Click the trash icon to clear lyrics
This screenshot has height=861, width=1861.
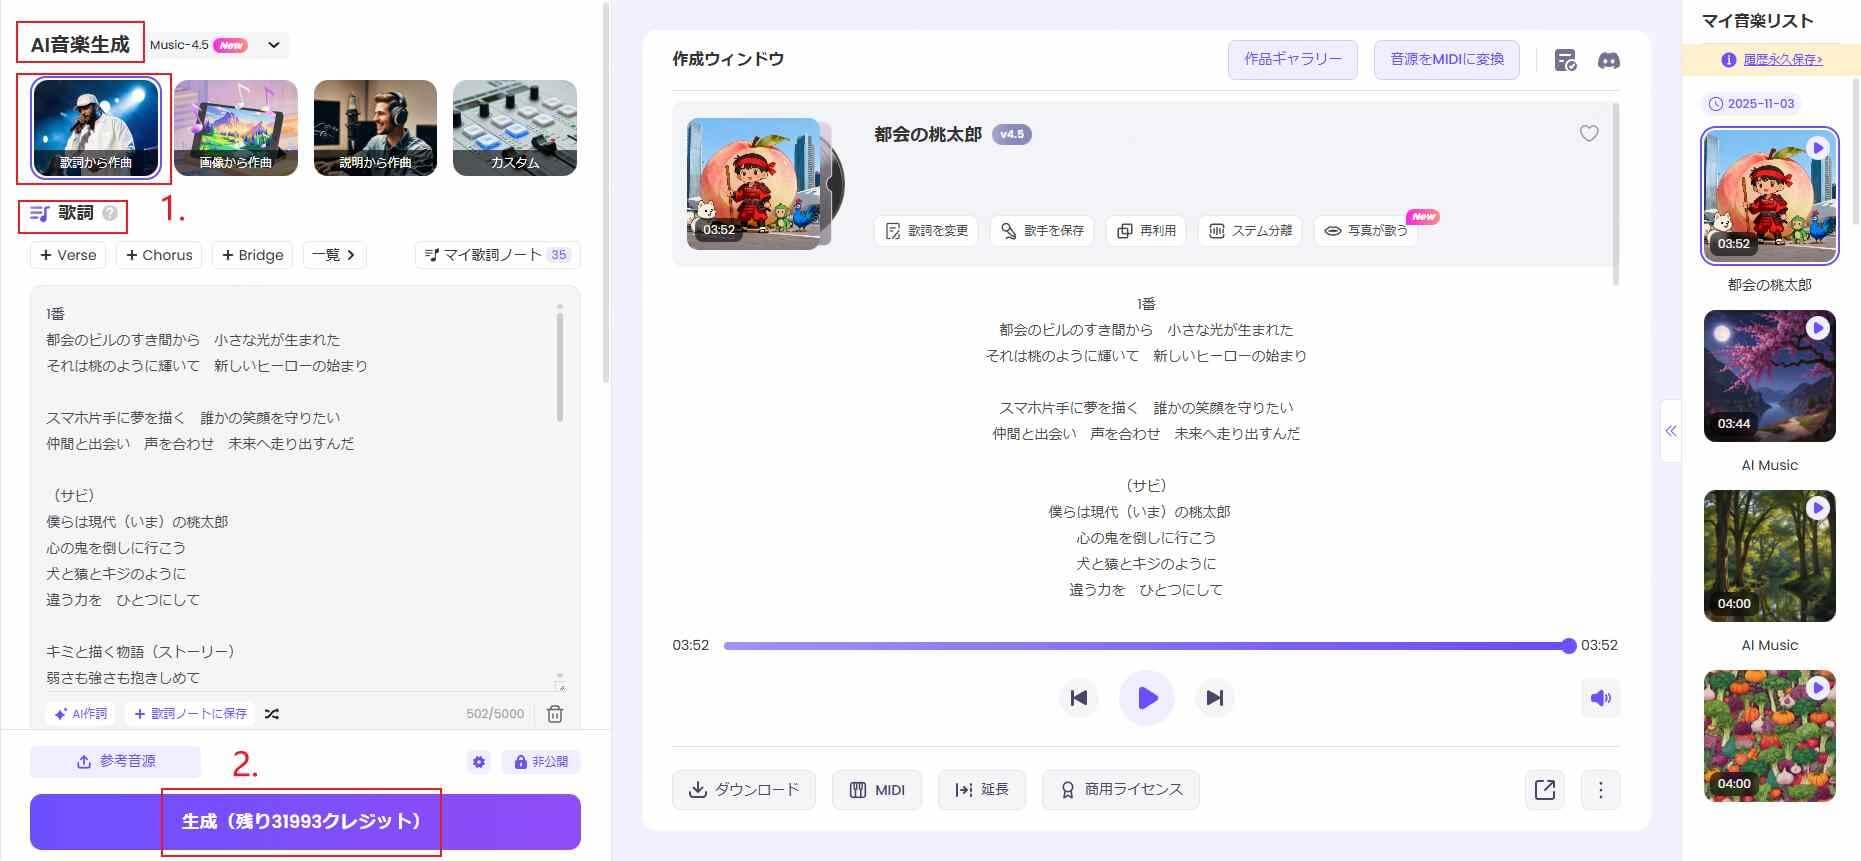pyautogui.click(x=555, y=714)
